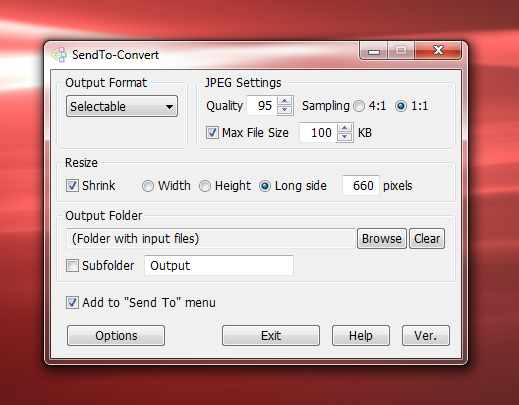Click the Subfolder name text field

pyautogui.click(x=219, y=266)
